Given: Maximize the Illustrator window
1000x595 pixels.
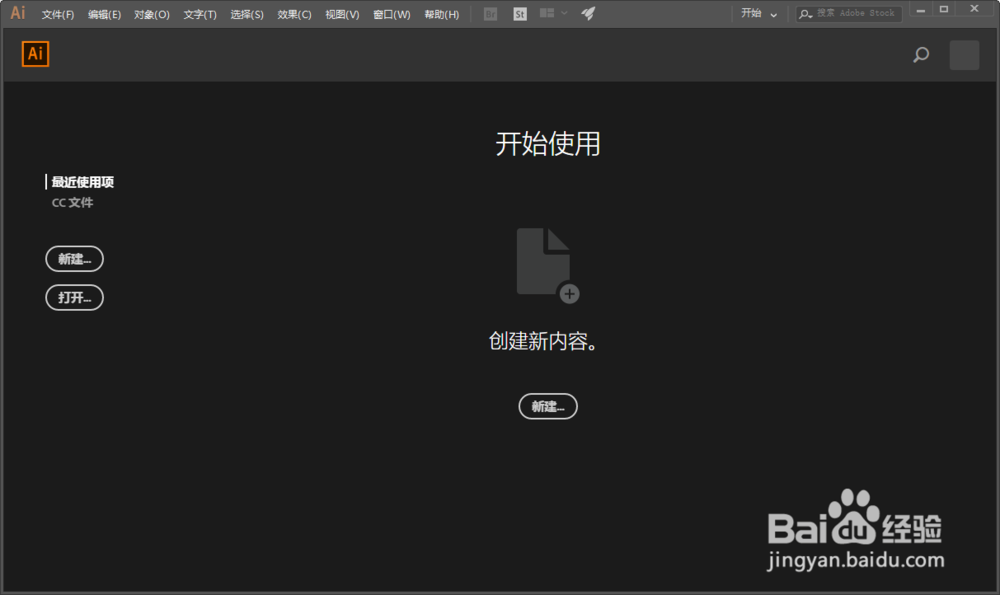Looking at the screenshot, I should click(944, 10).
